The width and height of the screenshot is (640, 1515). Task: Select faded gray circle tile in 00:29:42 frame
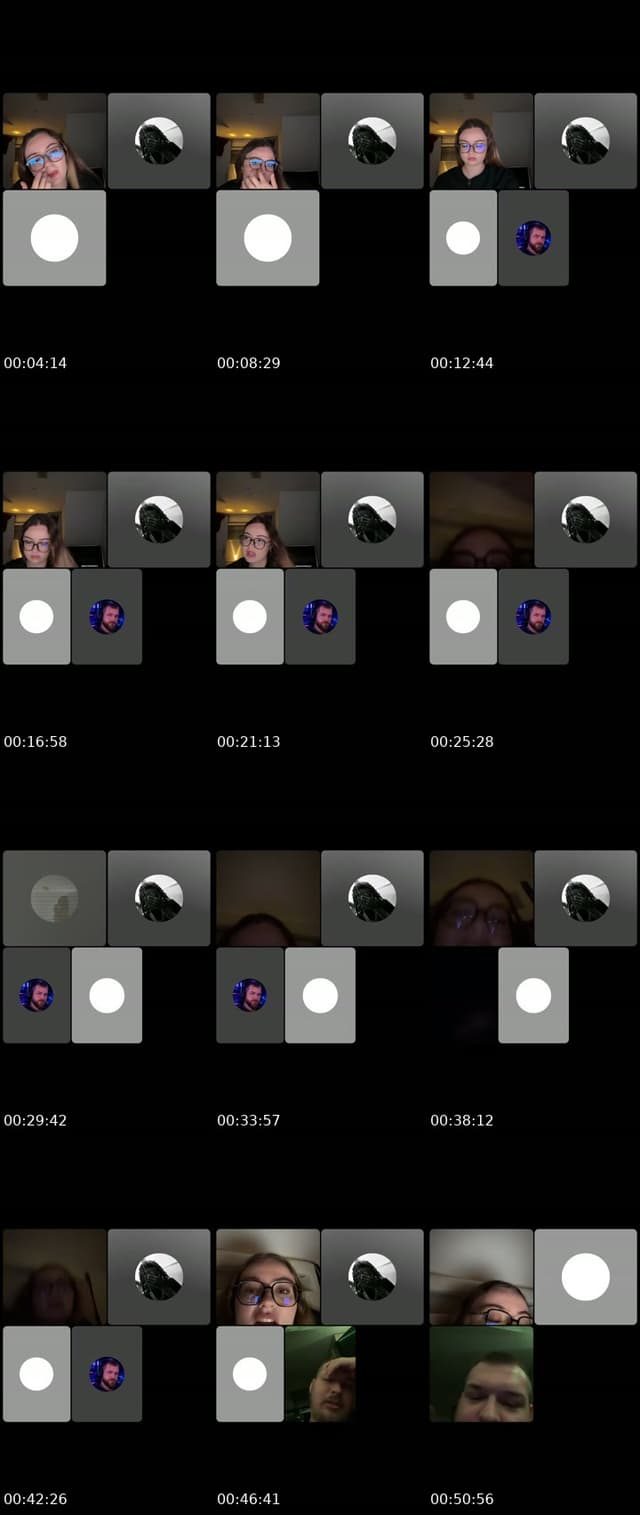(54, 898)
